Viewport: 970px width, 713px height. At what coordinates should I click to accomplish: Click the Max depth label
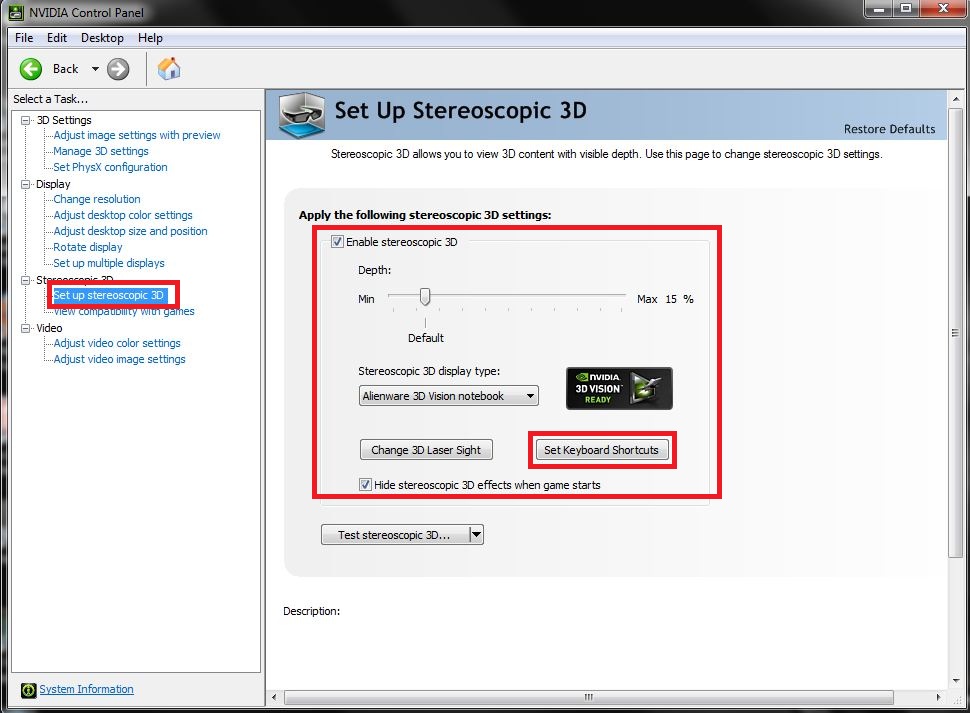647,299
